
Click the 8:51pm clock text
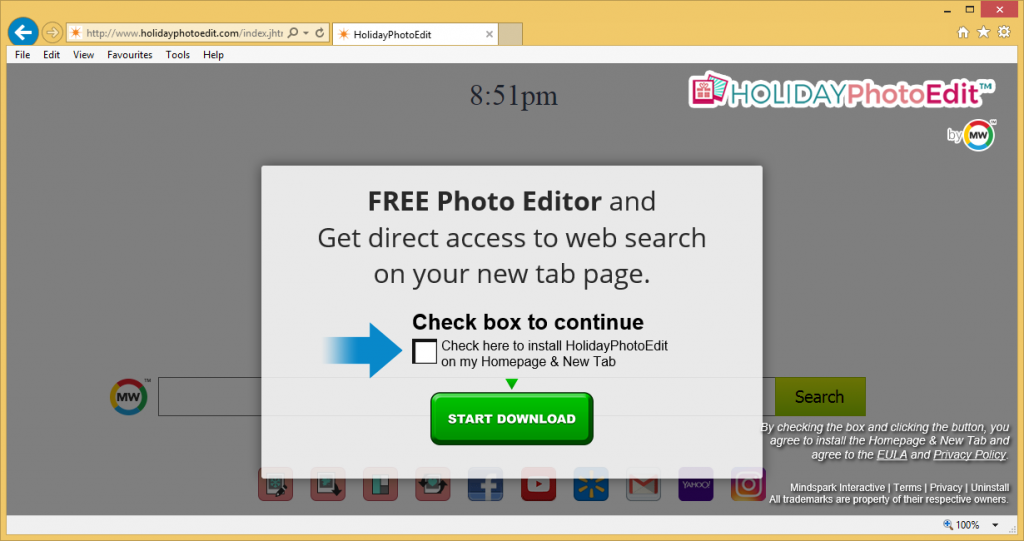[x=514, y=96]
